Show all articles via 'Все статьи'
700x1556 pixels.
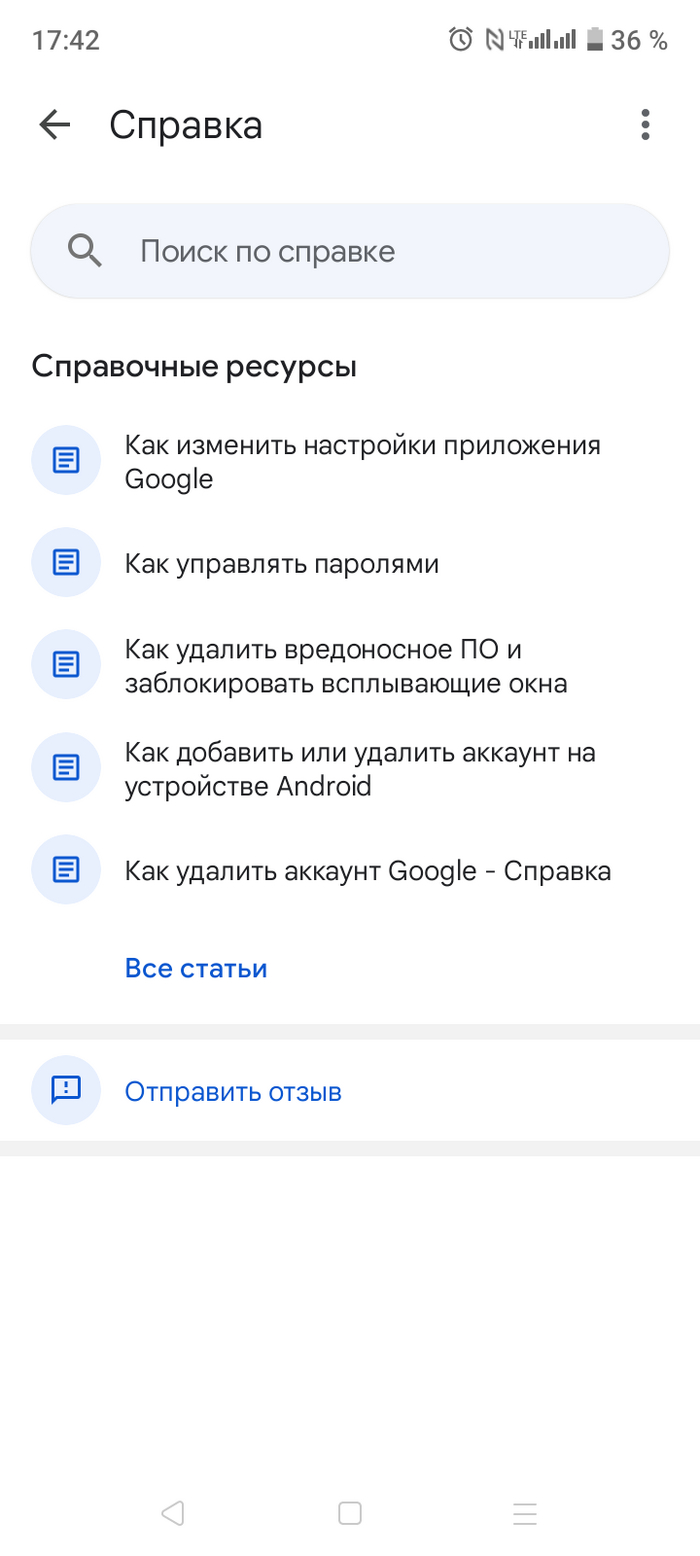[196, 968]
